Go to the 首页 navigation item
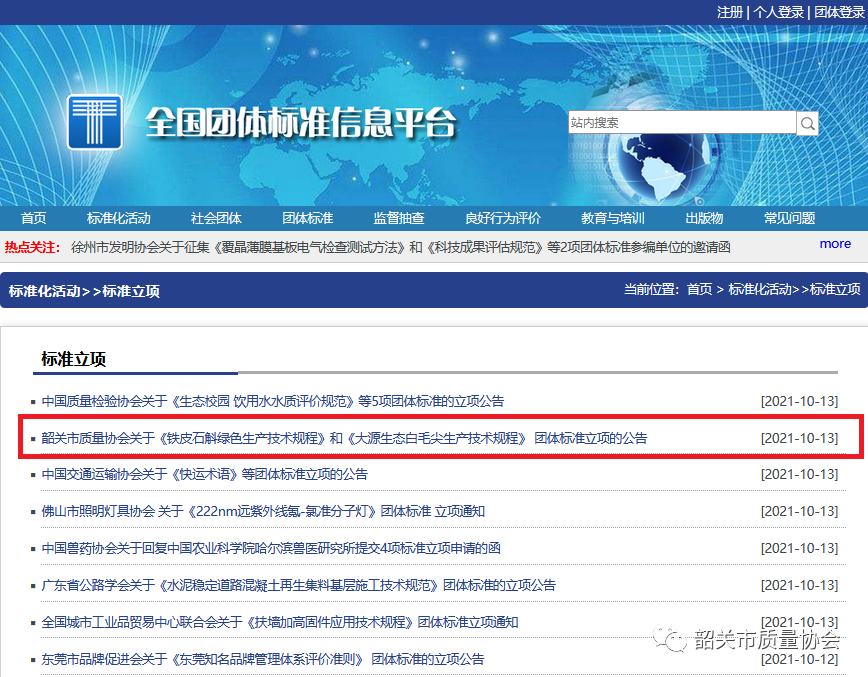Viewport: 868px width, 677px height. click(34, 218)
